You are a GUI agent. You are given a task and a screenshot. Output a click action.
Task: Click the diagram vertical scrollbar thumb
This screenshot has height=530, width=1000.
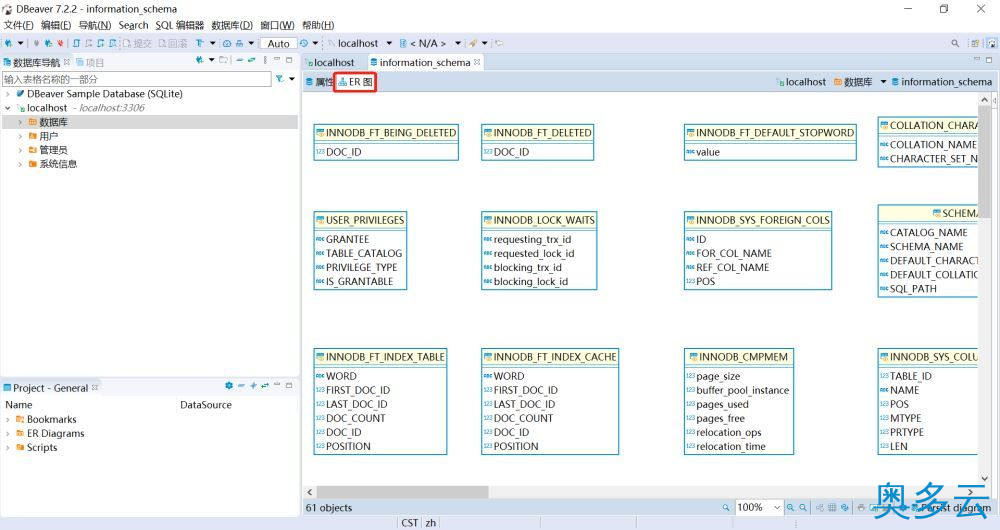[x=985, y=164]
